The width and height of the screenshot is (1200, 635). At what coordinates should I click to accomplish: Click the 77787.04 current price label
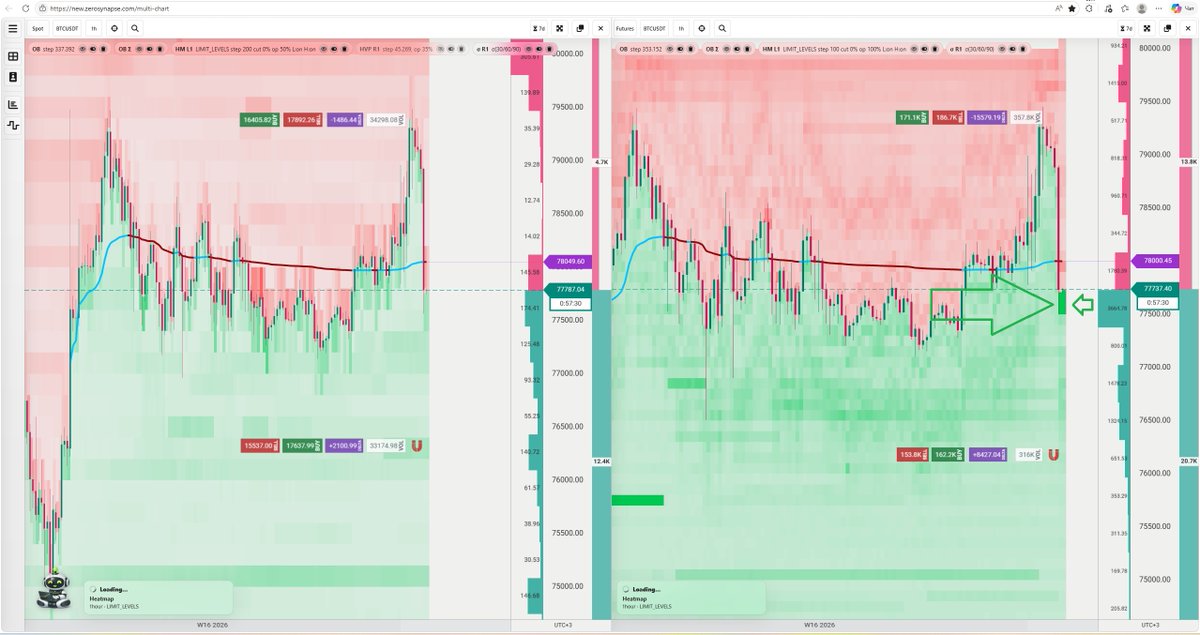click(566, 290)
